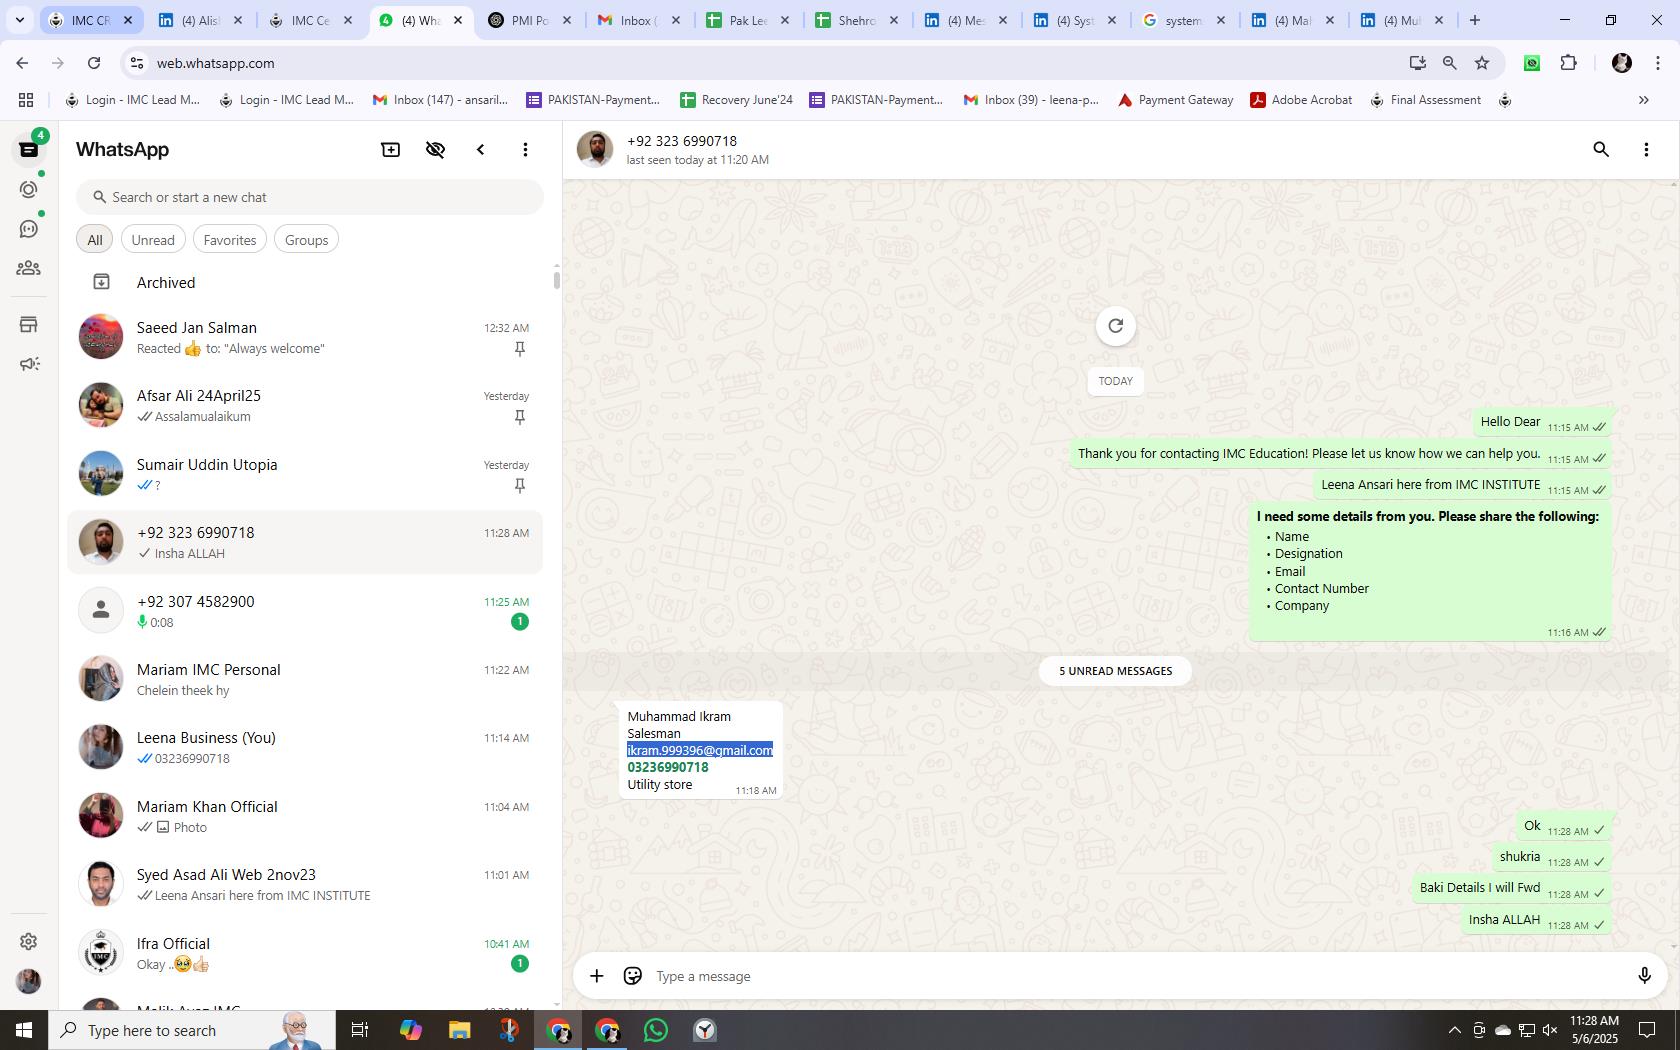Screen dimensions: 1680x1050
Task: Expand the tab search dropdown arrow
Action: [x=19, y=20]
